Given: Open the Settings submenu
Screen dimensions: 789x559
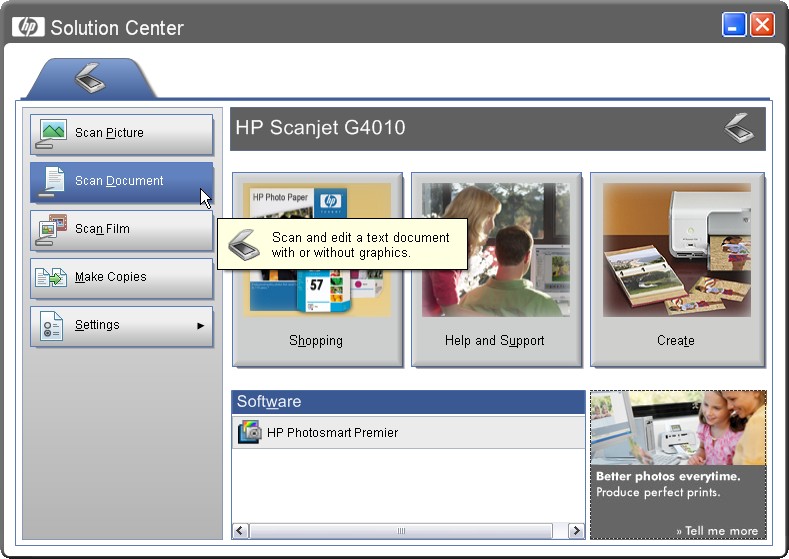Looking at the screenshot, I should tap(121, 326).
